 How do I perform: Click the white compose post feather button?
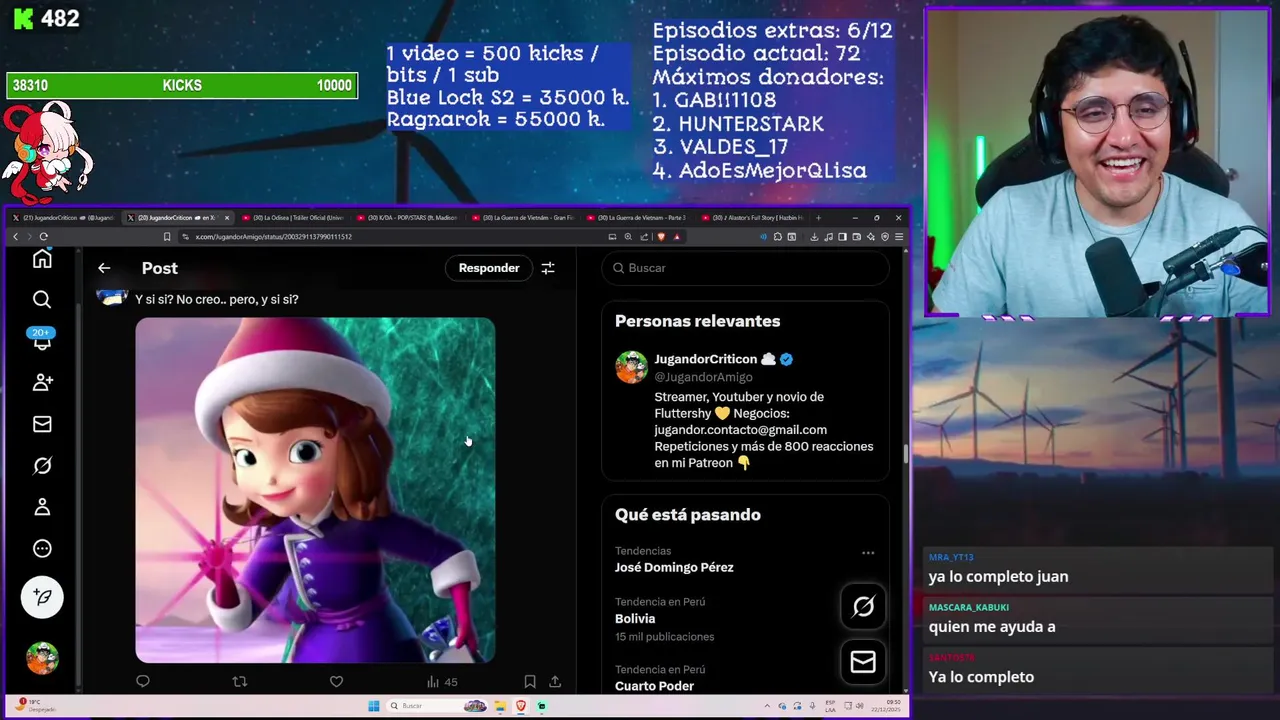(42, 597)
